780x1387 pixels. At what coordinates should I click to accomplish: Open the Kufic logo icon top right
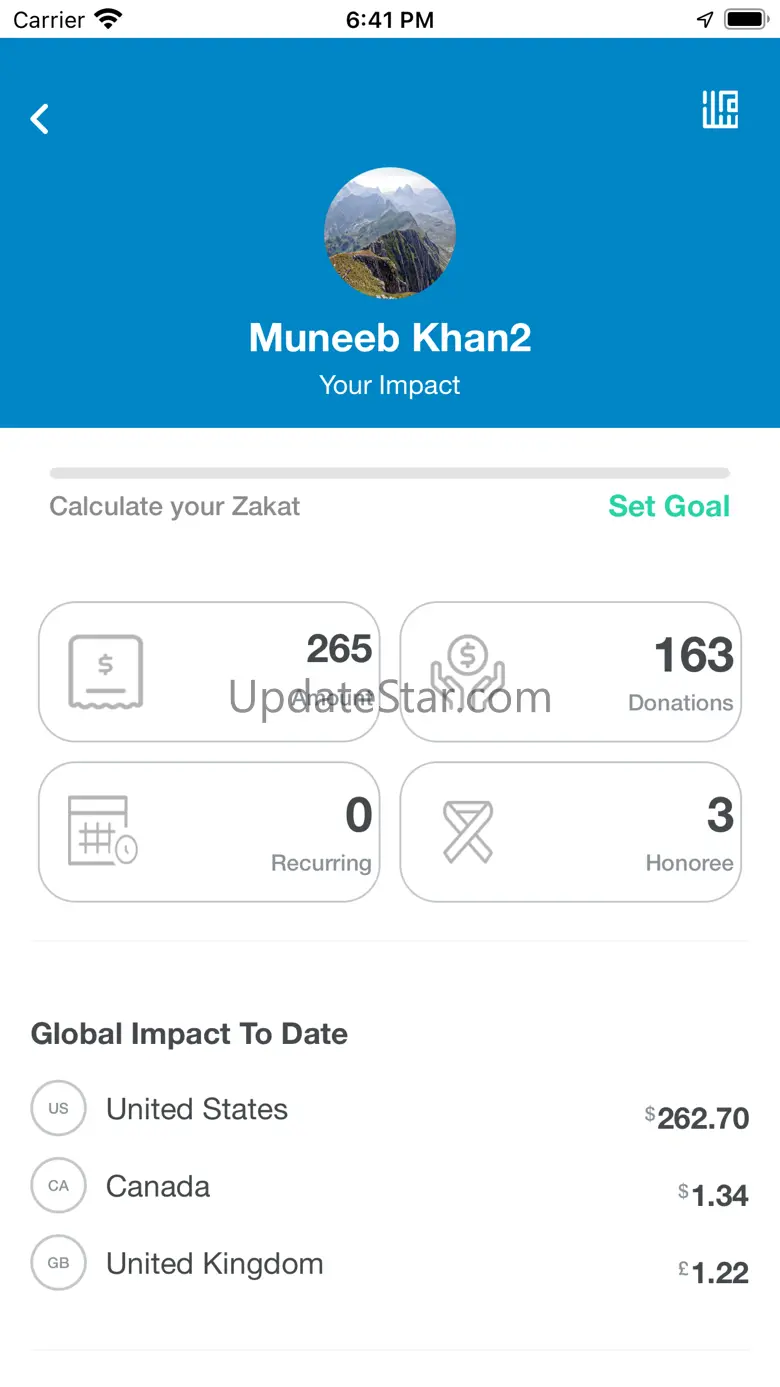point(720,110)
